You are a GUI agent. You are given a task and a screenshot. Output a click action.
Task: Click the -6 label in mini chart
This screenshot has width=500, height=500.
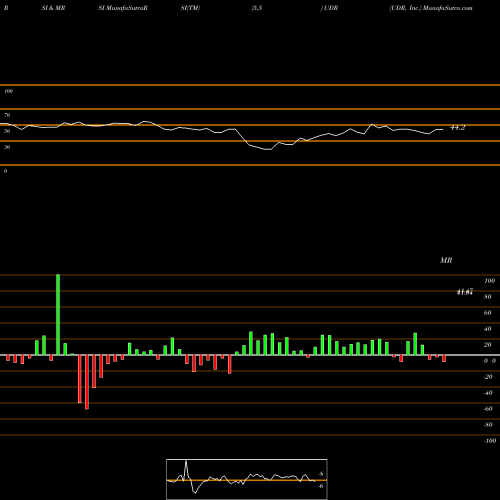[321, 486]
